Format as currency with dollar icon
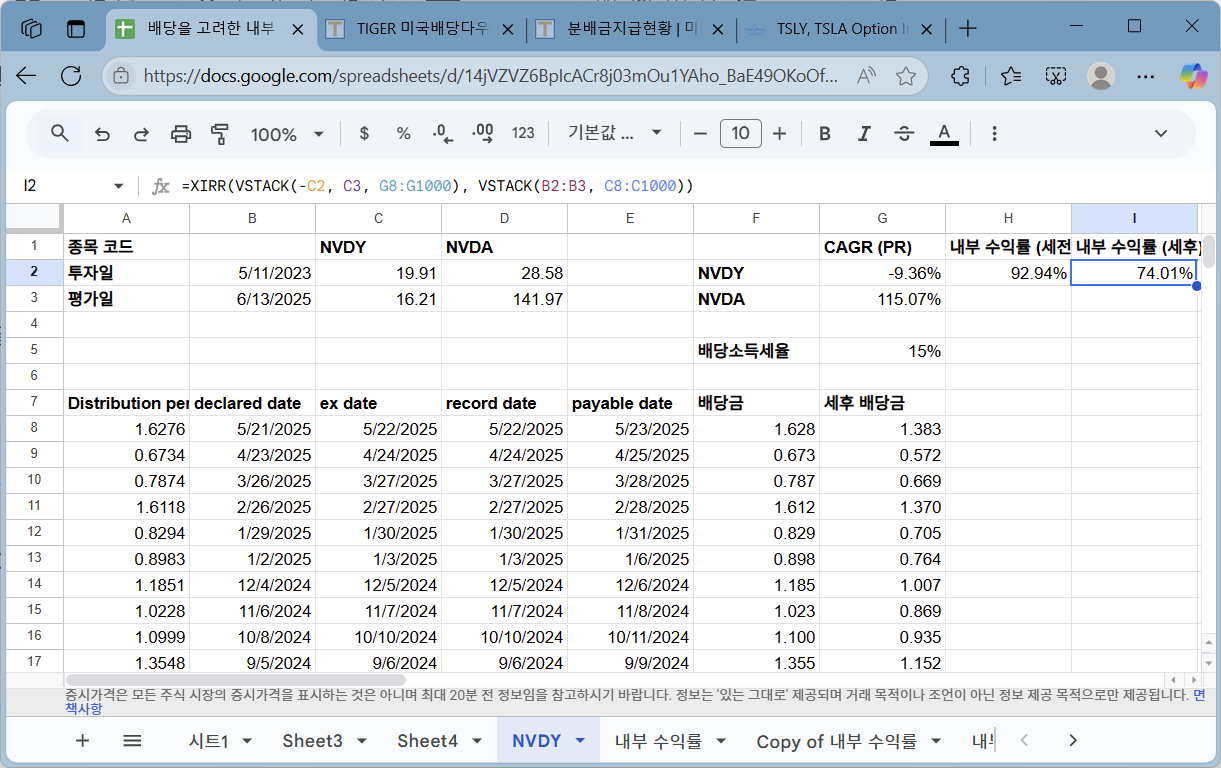 click(364, 133)
